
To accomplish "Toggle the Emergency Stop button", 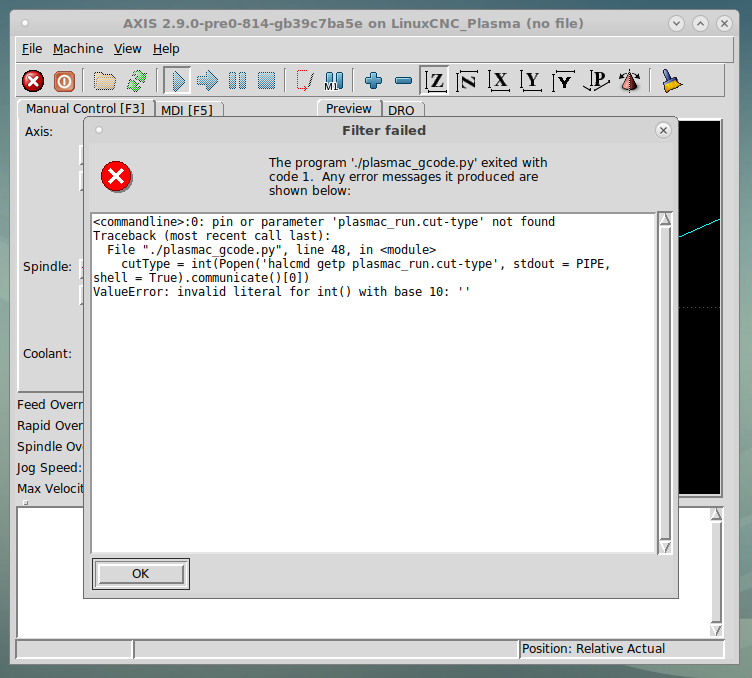I will pos(33,81).
